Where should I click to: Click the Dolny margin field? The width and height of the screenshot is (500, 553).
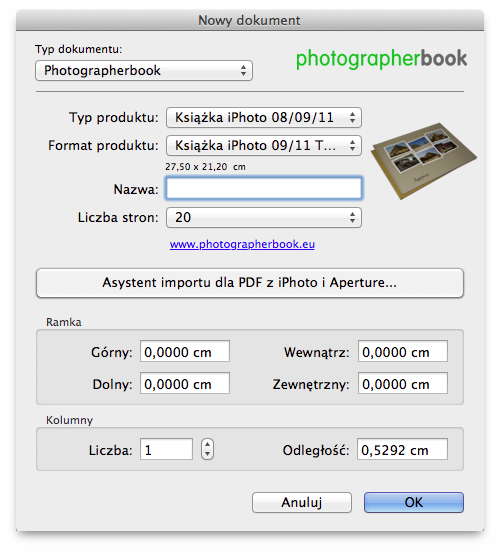[185, 383]
